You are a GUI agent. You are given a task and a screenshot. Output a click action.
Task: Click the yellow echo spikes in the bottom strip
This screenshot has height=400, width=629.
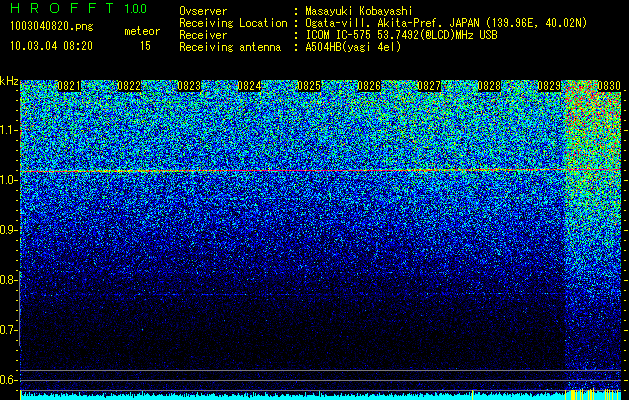point(592,394)
